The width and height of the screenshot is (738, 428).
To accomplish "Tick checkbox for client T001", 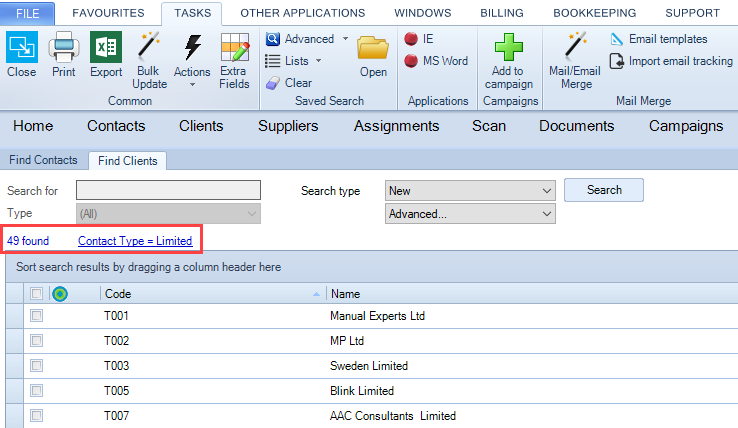I will tap(36, 315).
